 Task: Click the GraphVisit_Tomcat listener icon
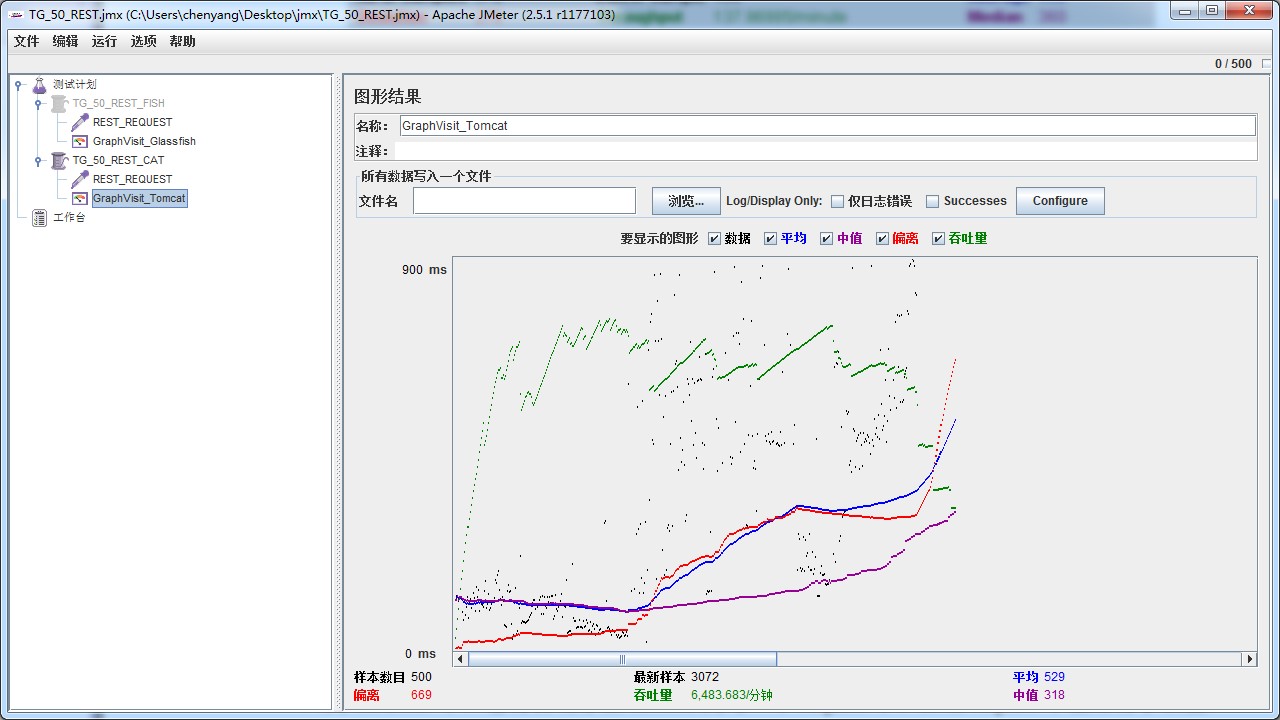coord(79,198)
